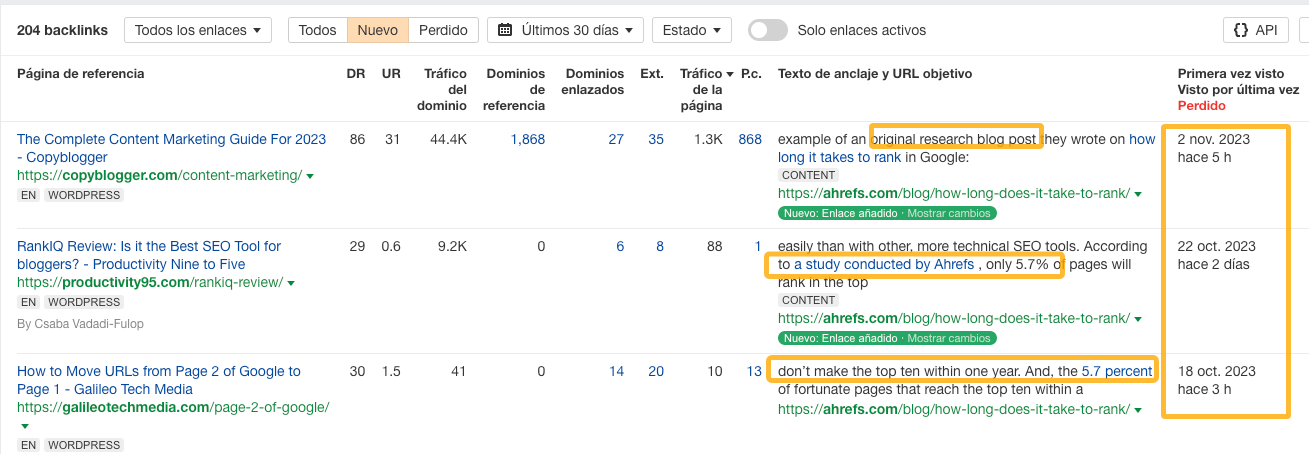Open copyblogger.com/content-marketing/ URL
Image resolution: width=1309 pixels, height=454 pixels.
pyautogui.click(x=159, y=175)
